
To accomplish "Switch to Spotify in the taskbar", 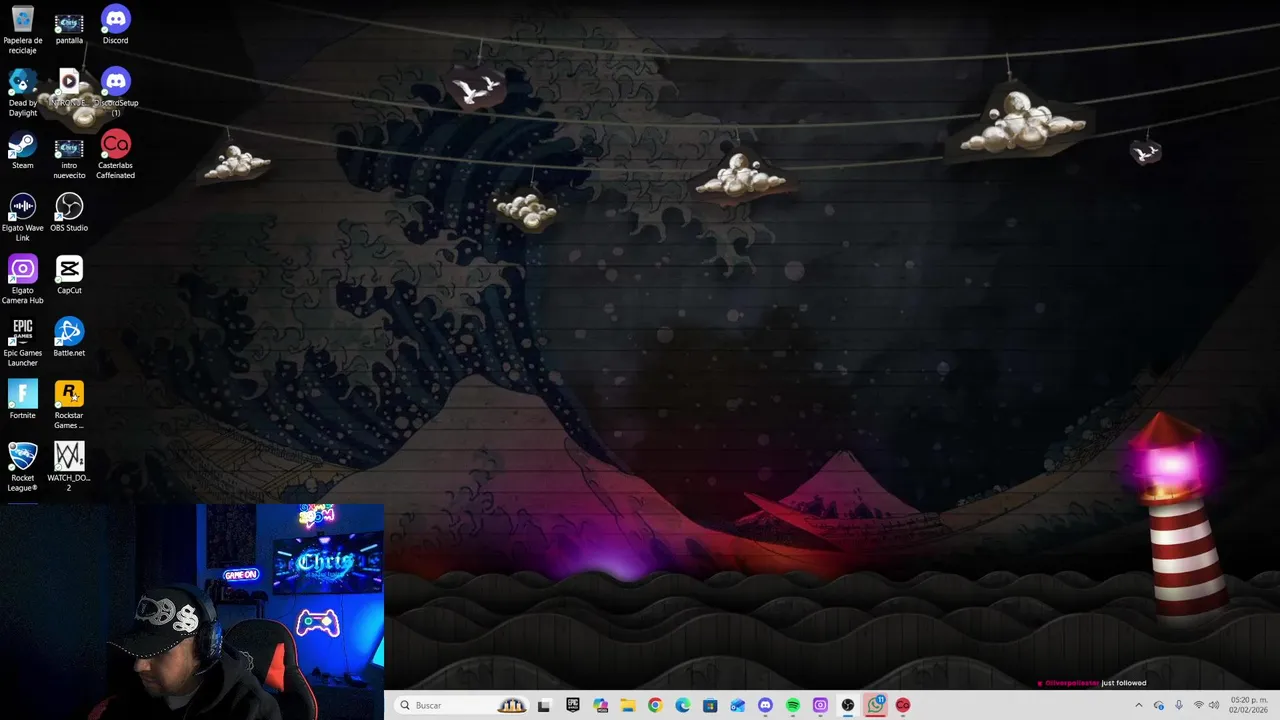I will [x=793, y=705].
